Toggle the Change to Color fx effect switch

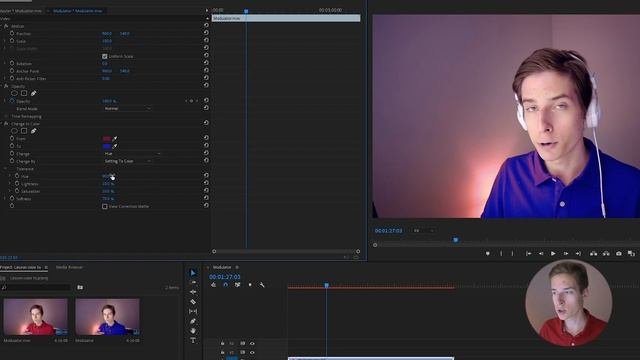tap(6, 123)
